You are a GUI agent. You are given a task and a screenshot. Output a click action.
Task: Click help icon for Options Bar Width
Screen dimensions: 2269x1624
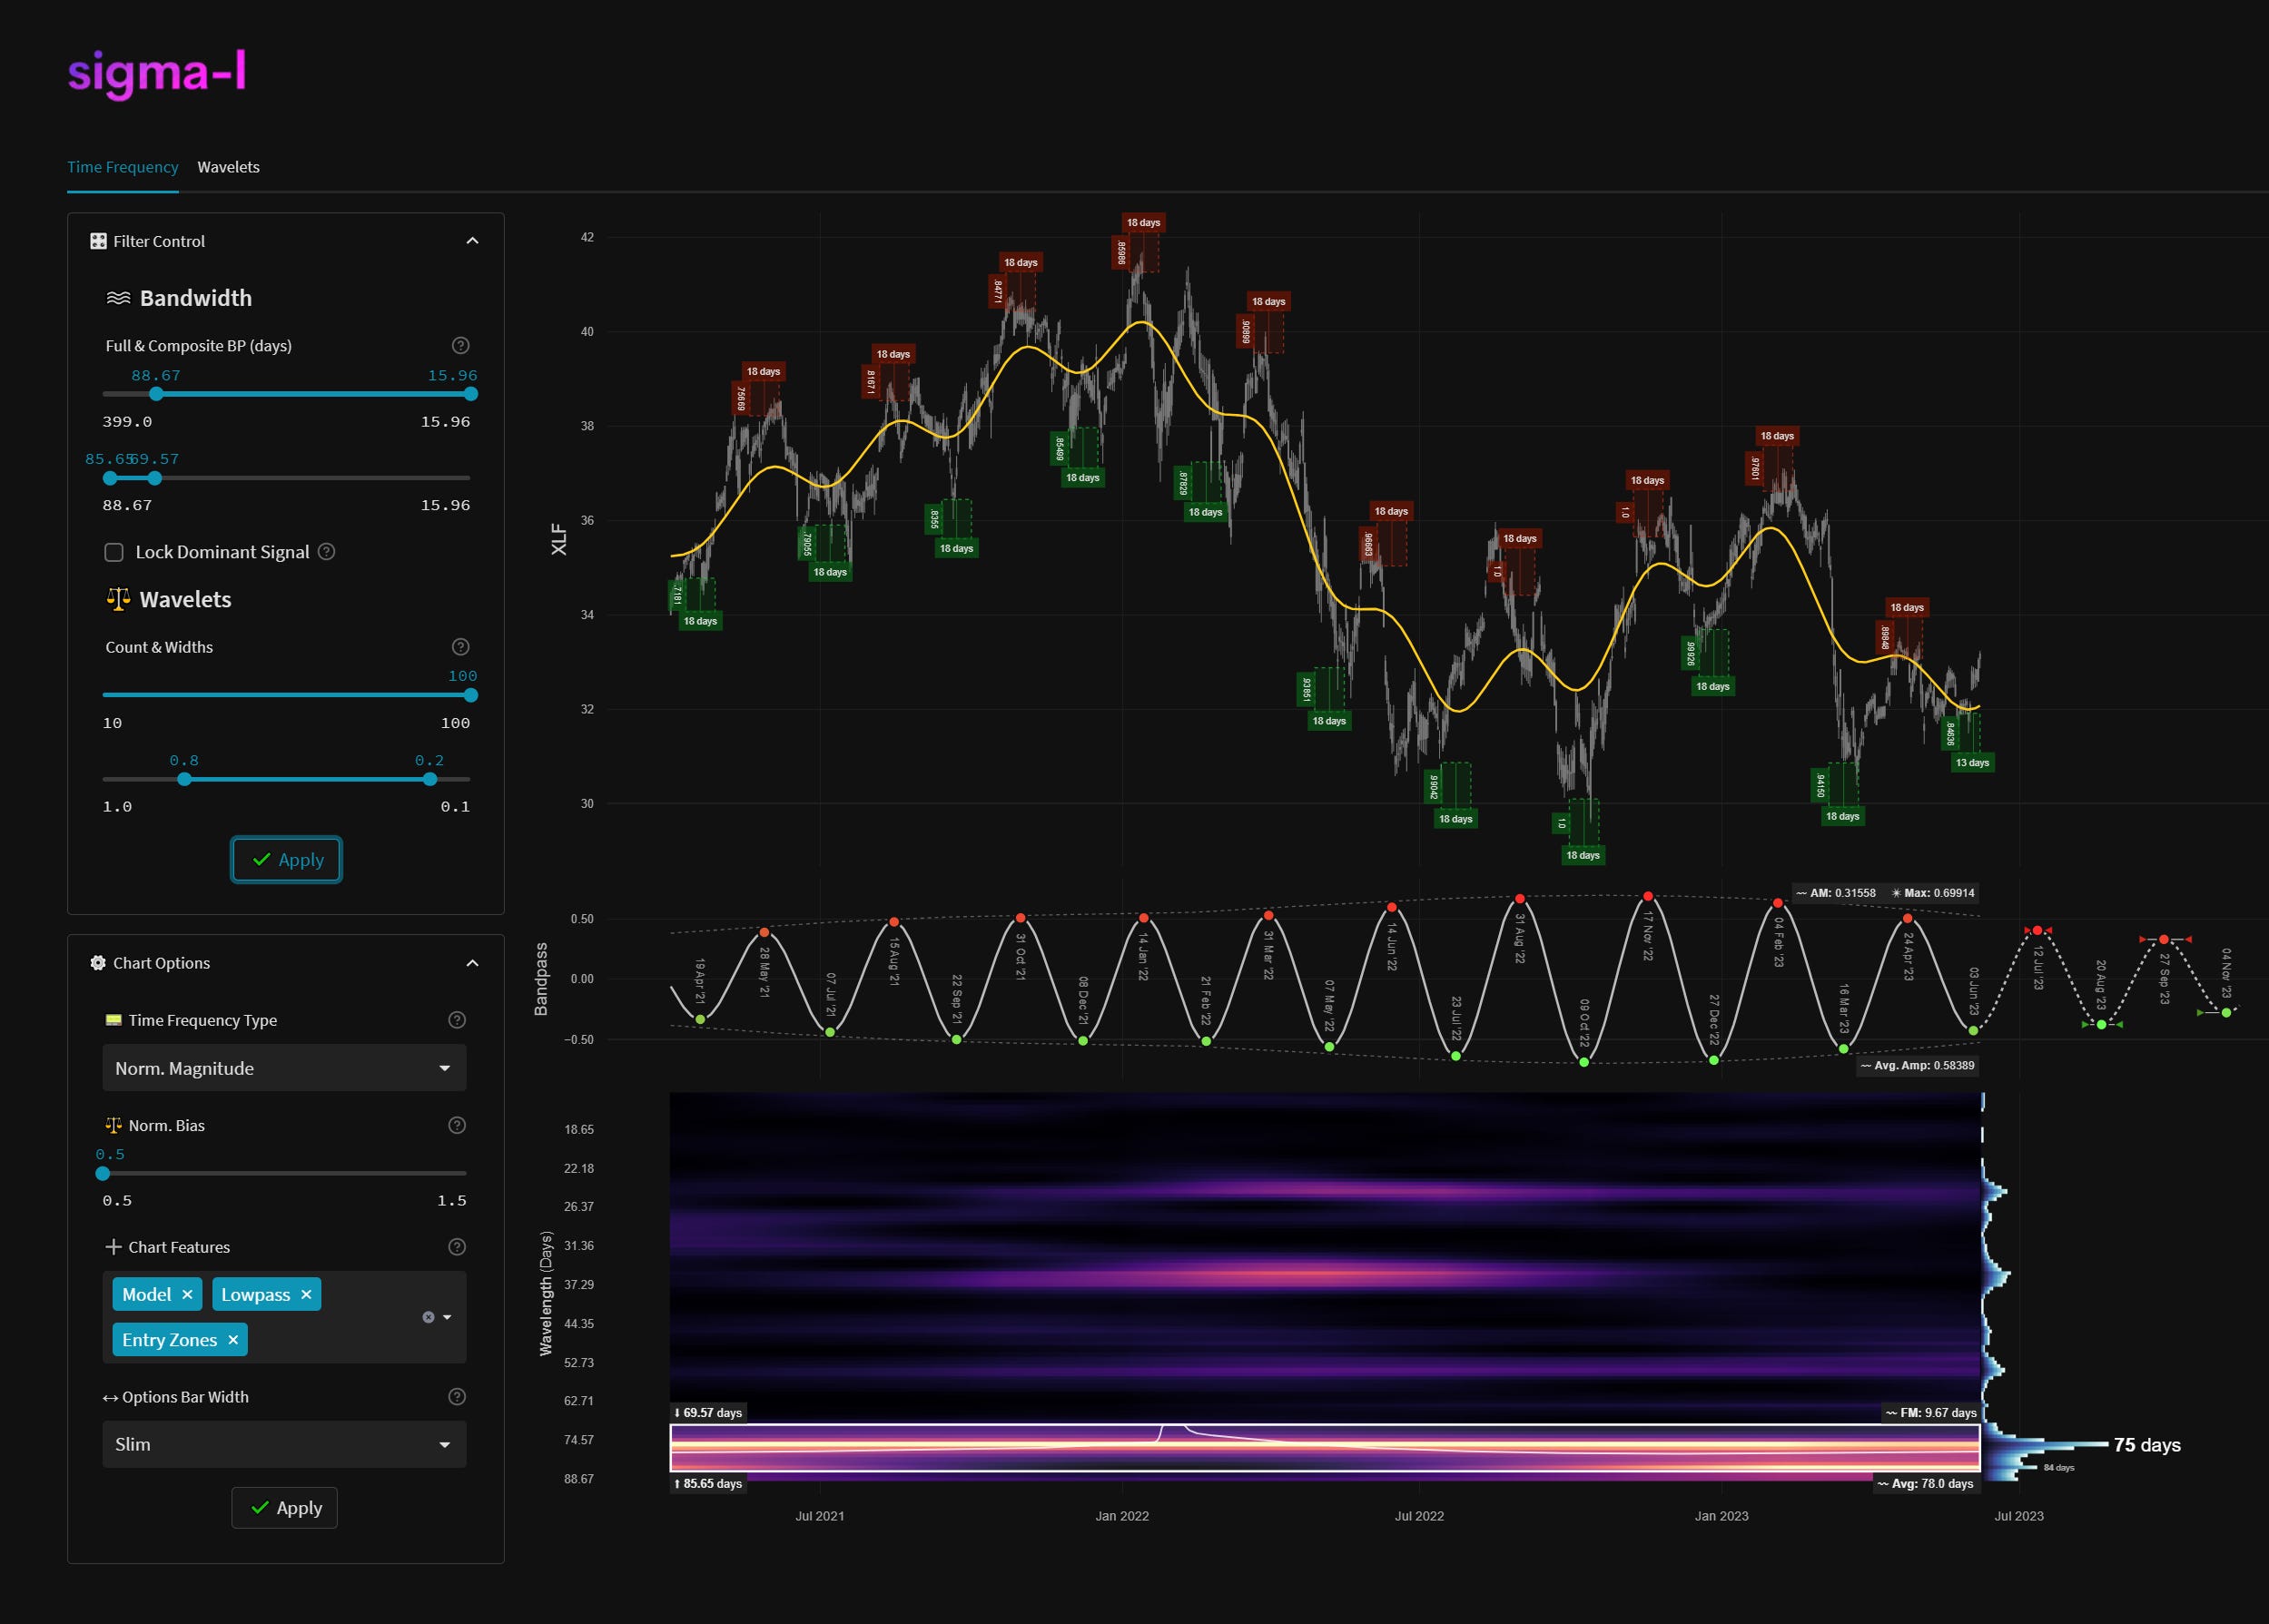click(x=457, y=1397)
